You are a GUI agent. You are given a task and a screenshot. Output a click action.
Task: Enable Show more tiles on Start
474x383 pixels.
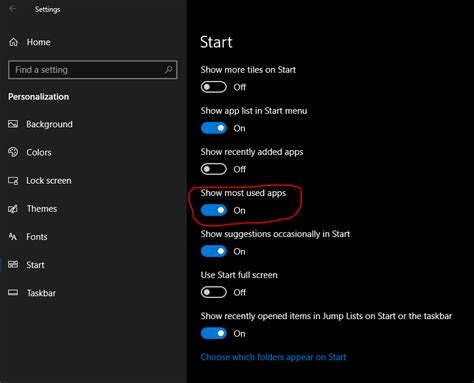(x=214, y=87)
